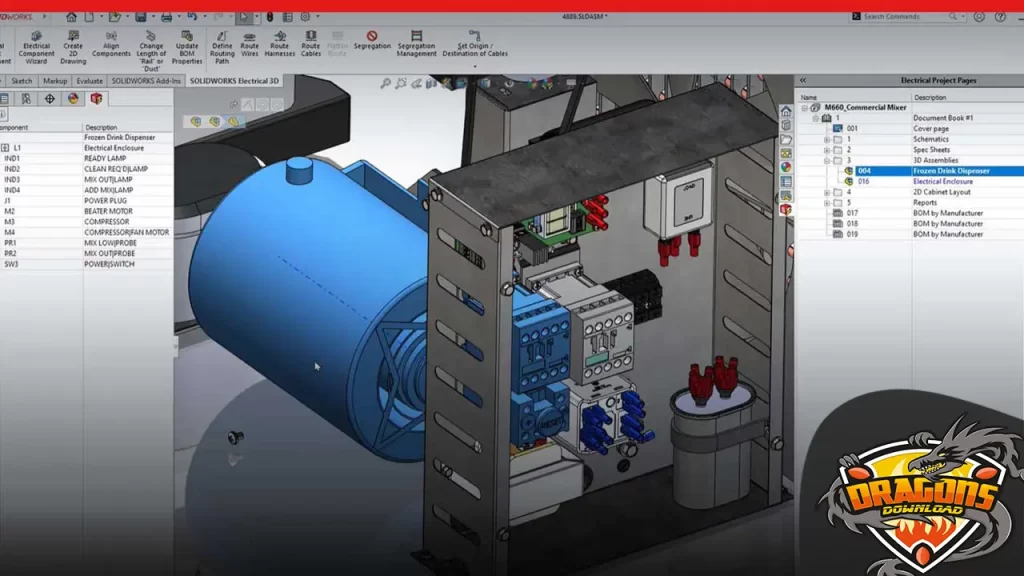Expand the Schematics folder in the tree

[826, 139]
